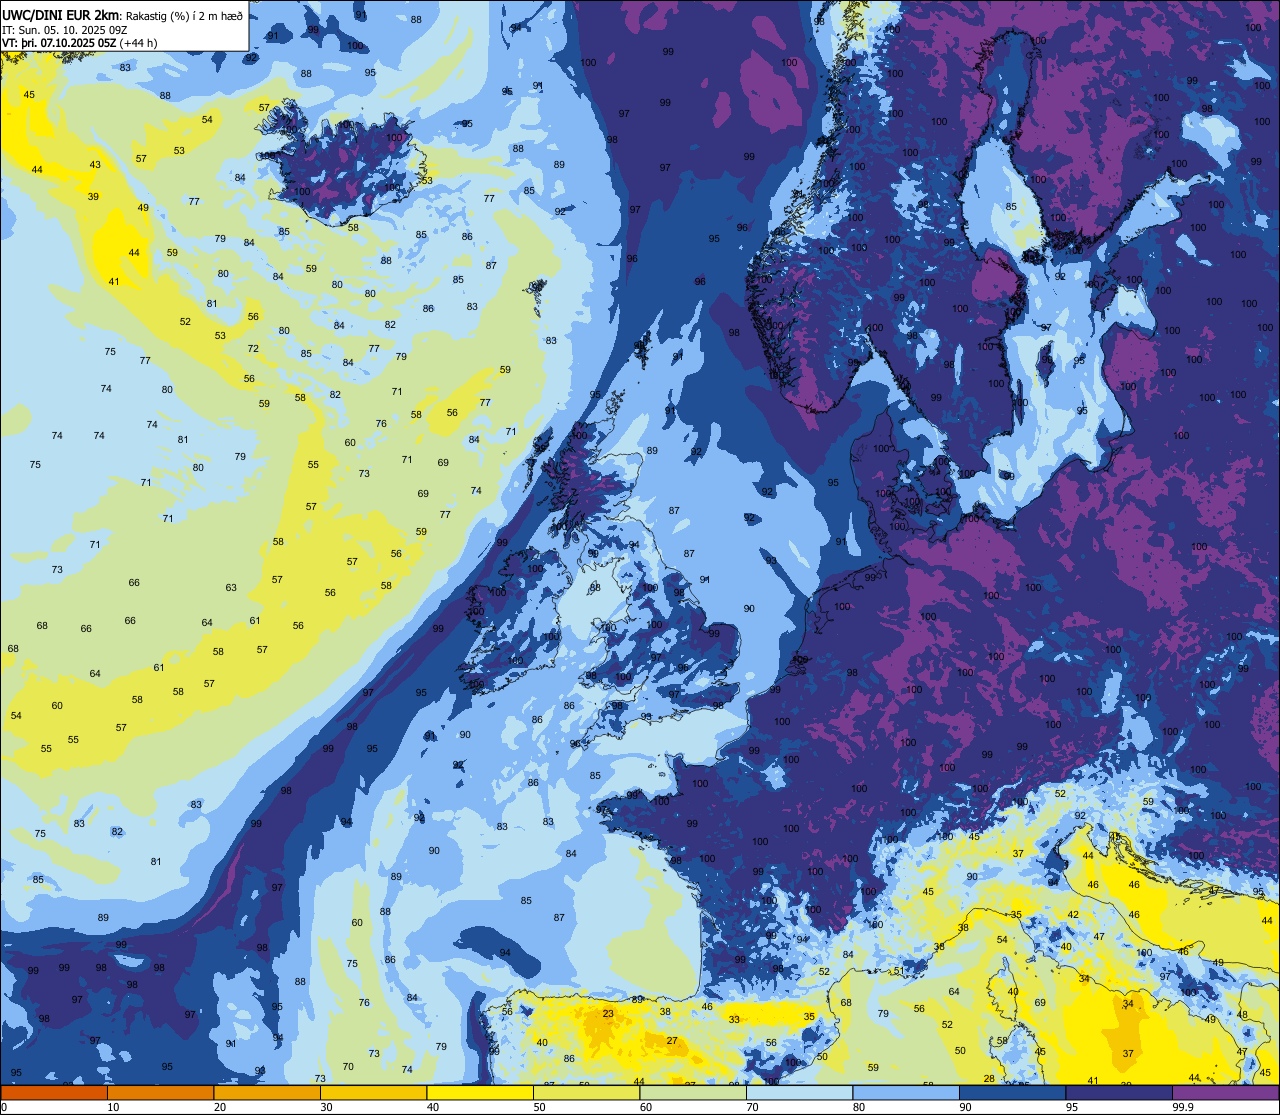Click the pale green 60–70 legend swatch
This screenshot has height=1115, width=1280.
[693, 1092]
